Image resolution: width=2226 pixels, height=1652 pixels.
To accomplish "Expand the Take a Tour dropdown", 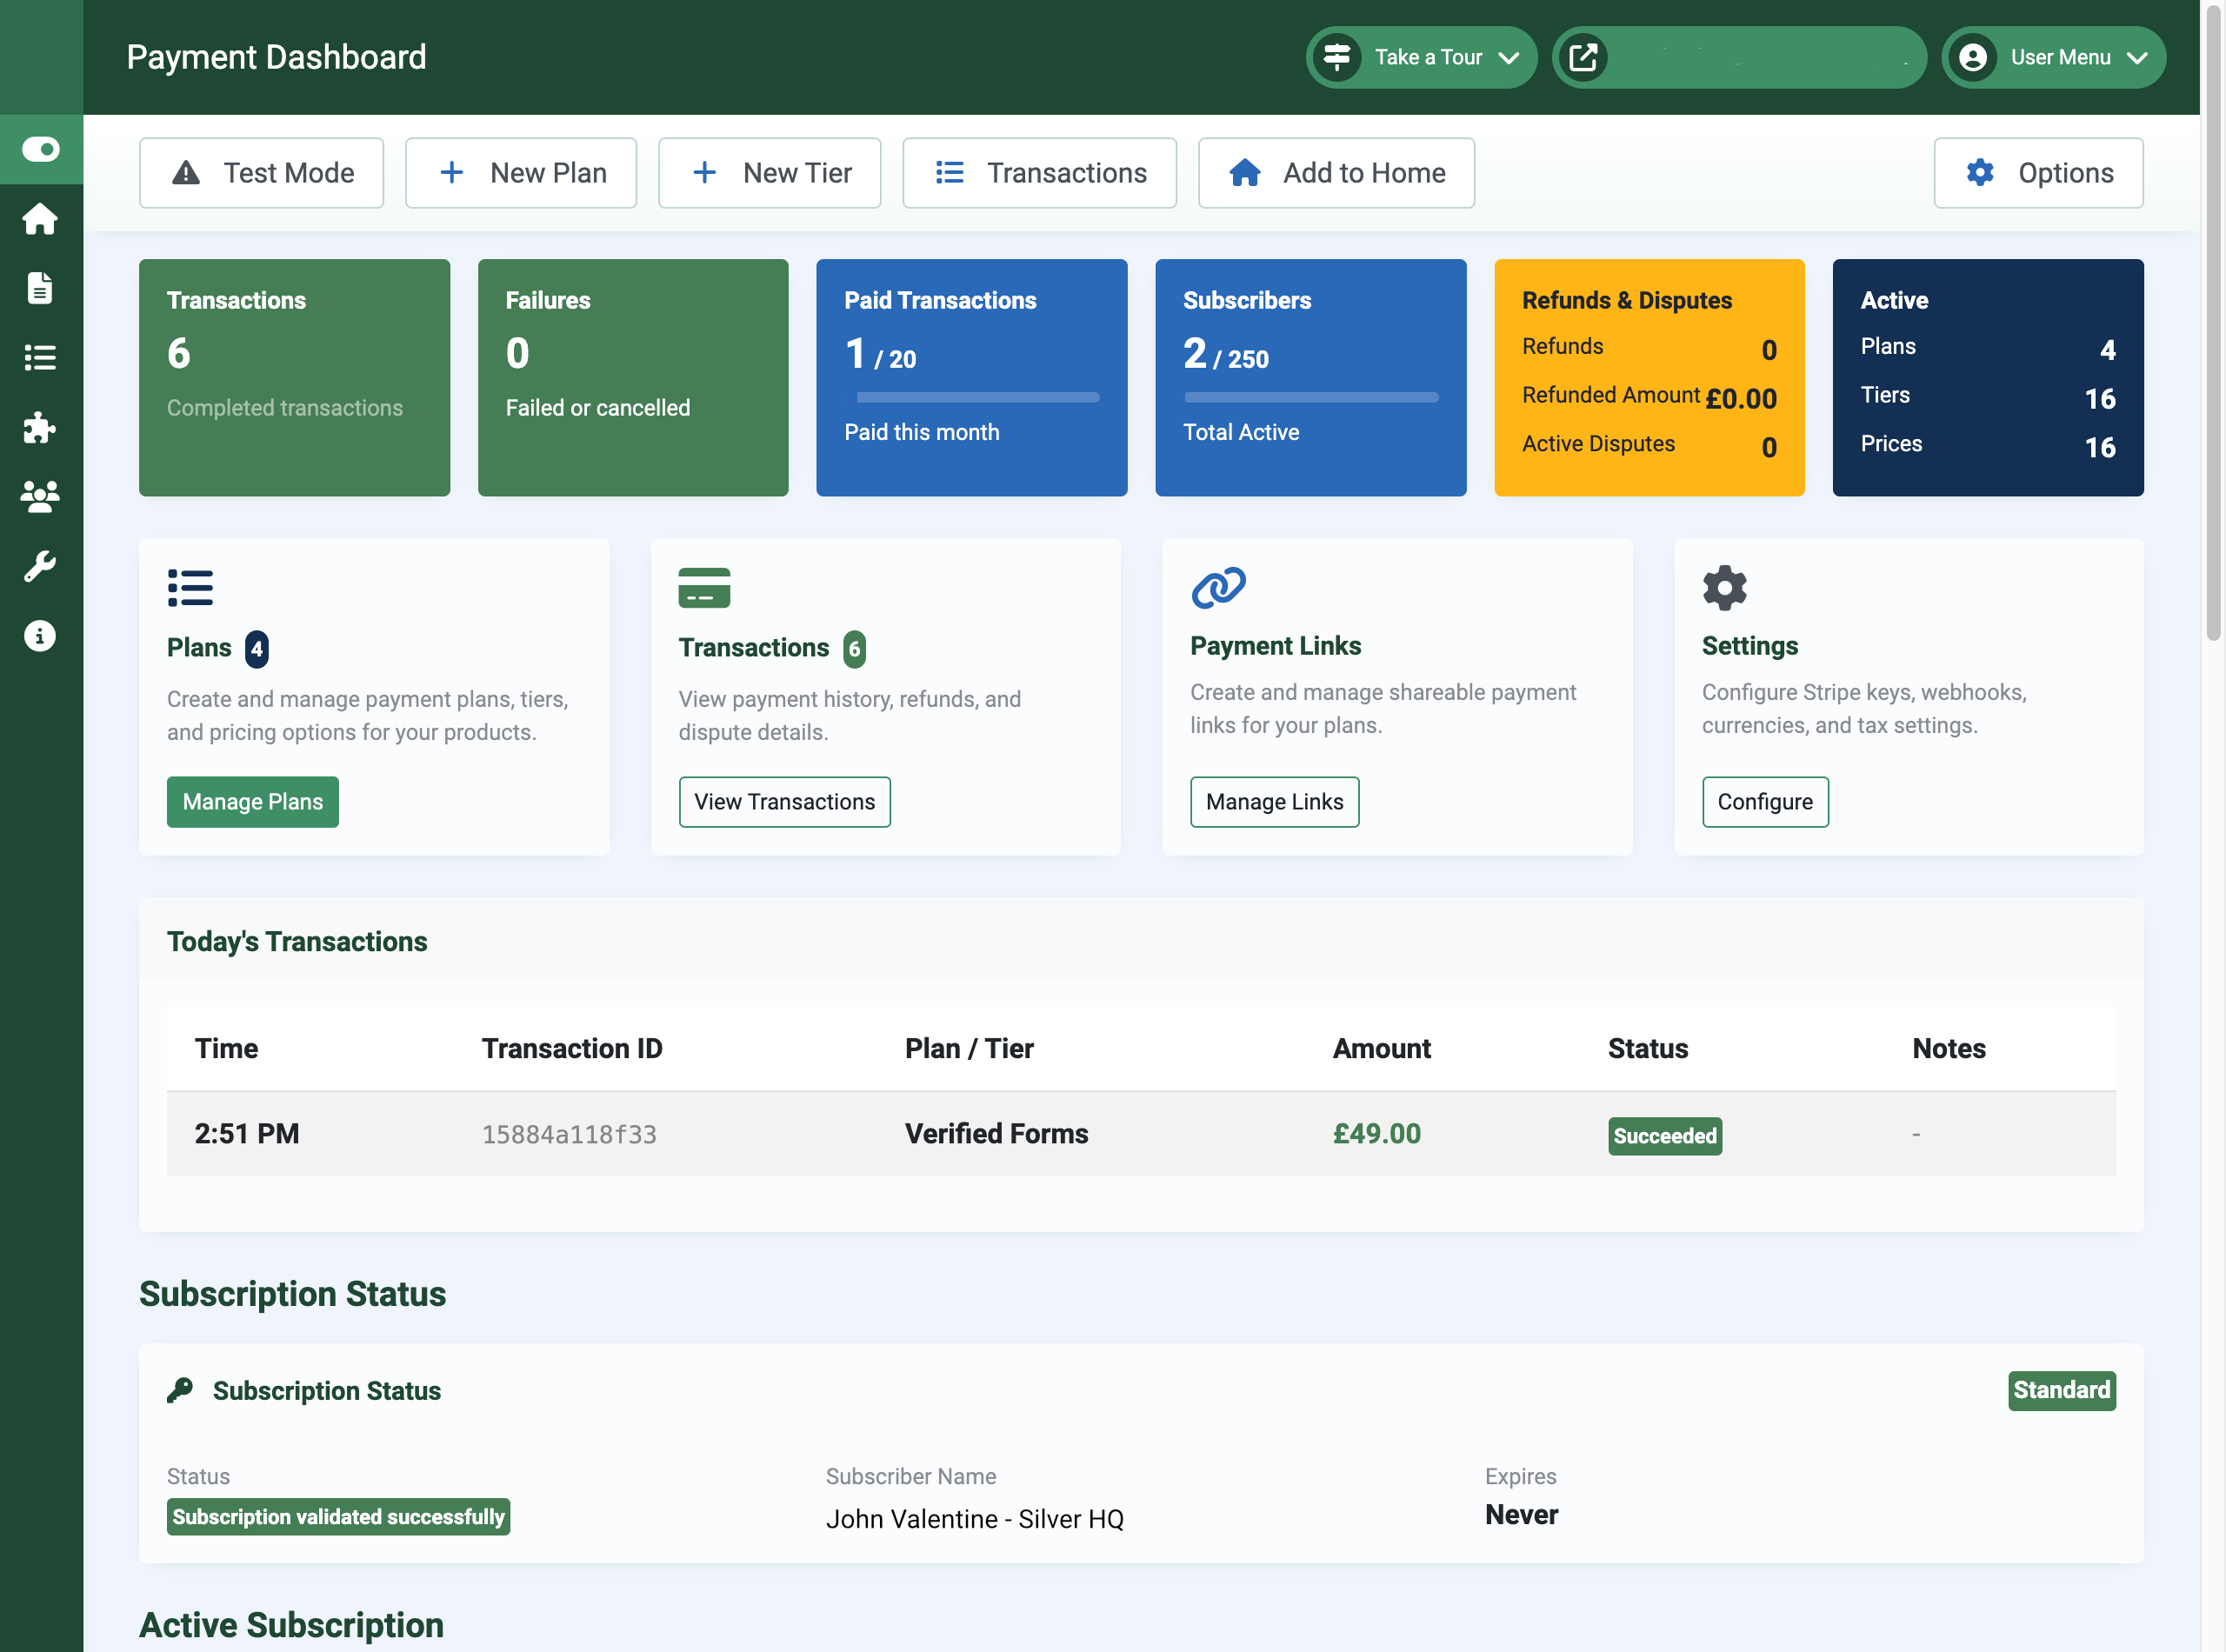I will click(x=1421, y=57).
